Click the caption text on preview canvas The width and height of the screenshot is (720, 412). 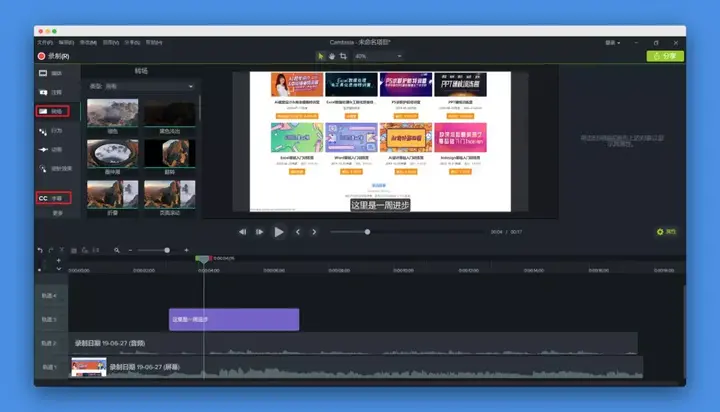[380, 205]
